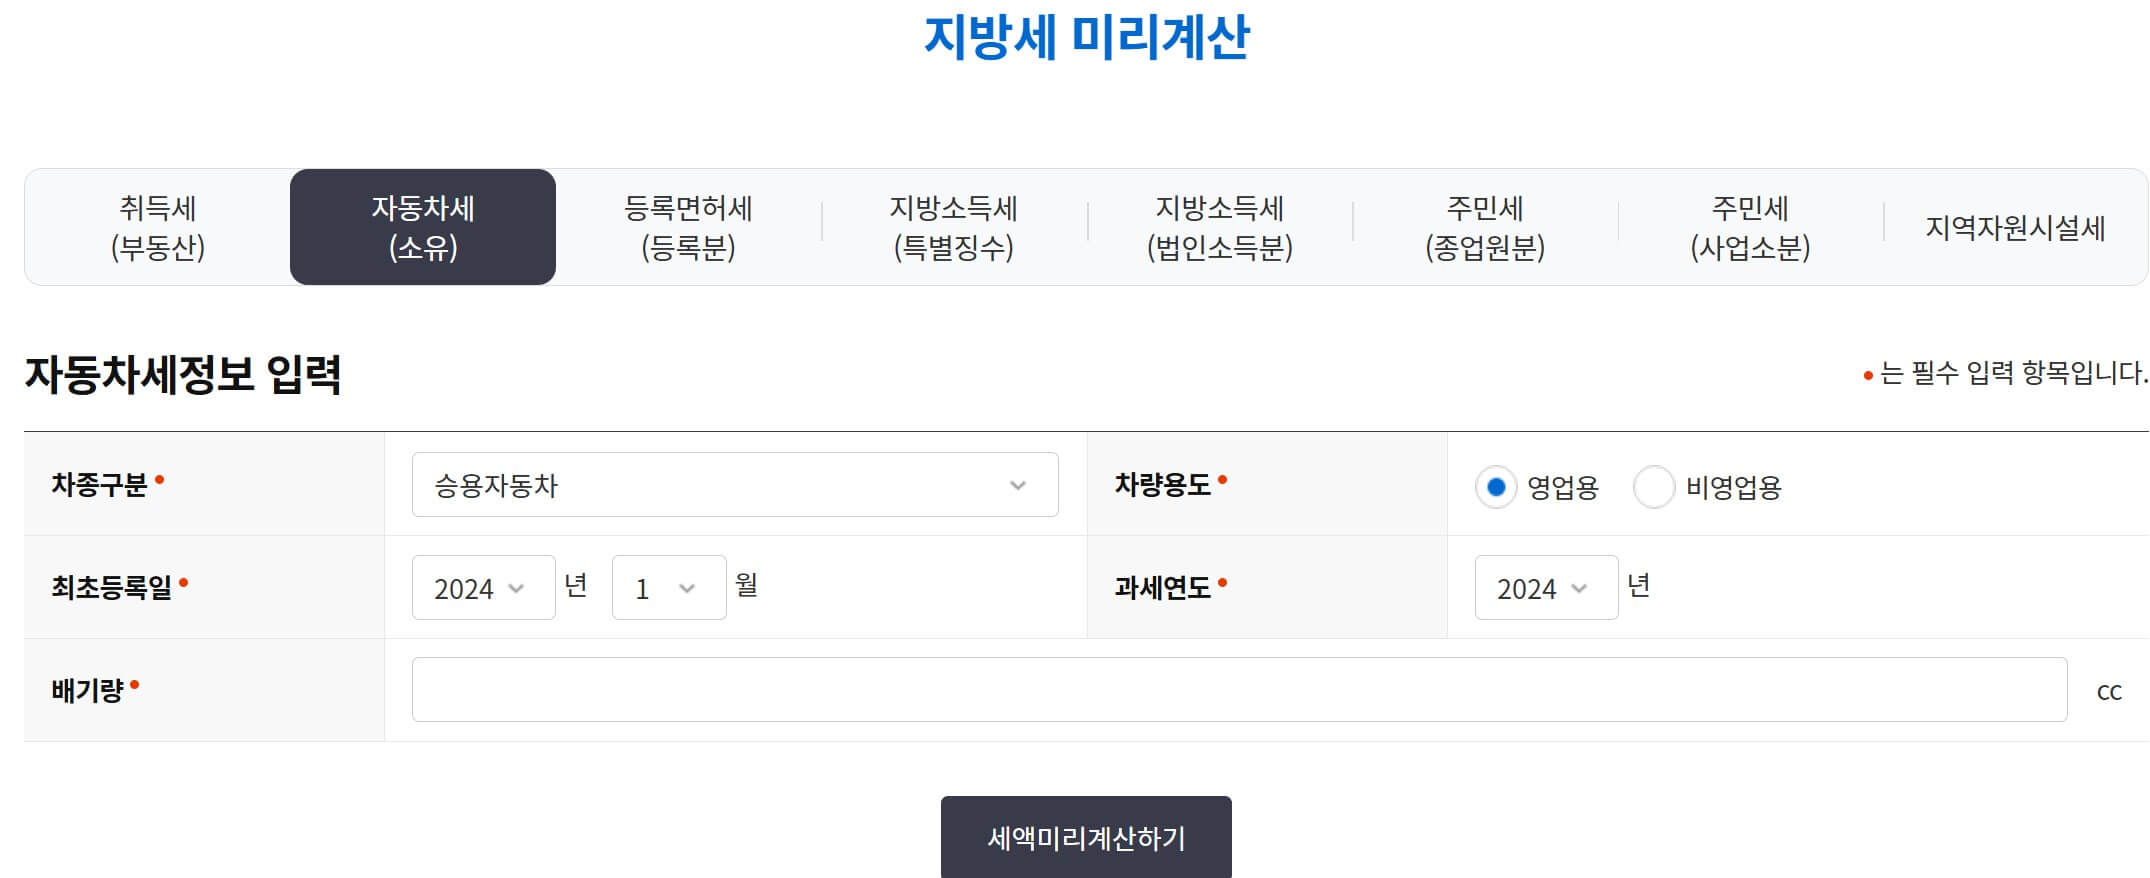The image size is (2150, 878).
Task: Switch to the 취득세(부동산) tab
Action: [x=160, y=226]
